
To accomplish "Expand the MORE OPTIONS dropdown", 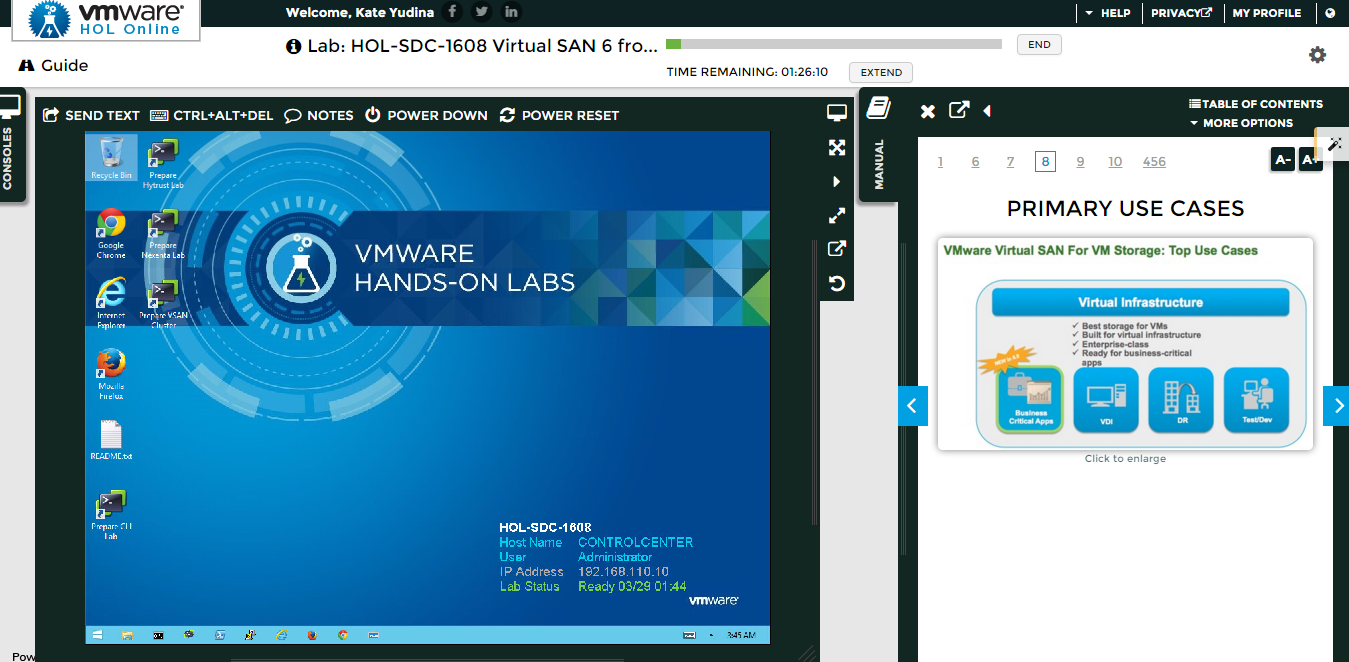I will point(1241,123).
